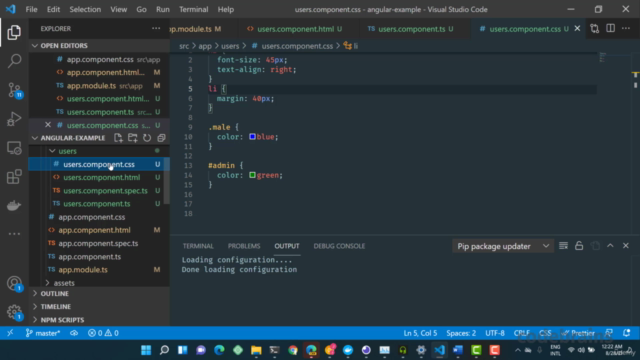
Task: Change Spaces: 2 indentation setting
Action: (x=461, y=333)
